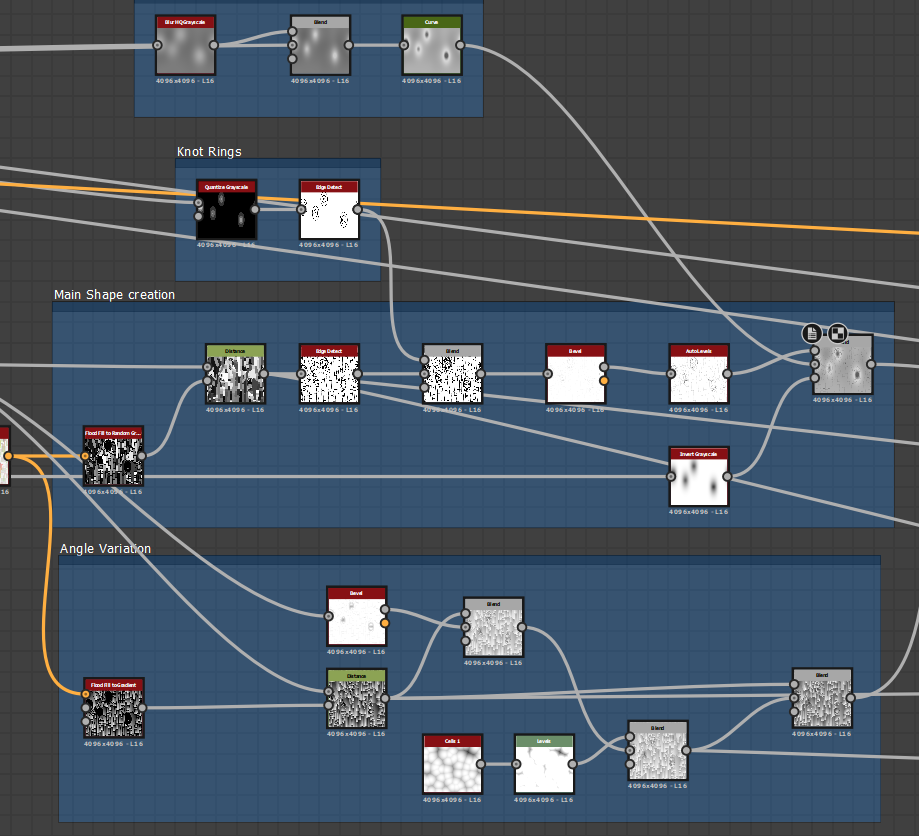Click the output connector of the Cells 1 node

481,764
